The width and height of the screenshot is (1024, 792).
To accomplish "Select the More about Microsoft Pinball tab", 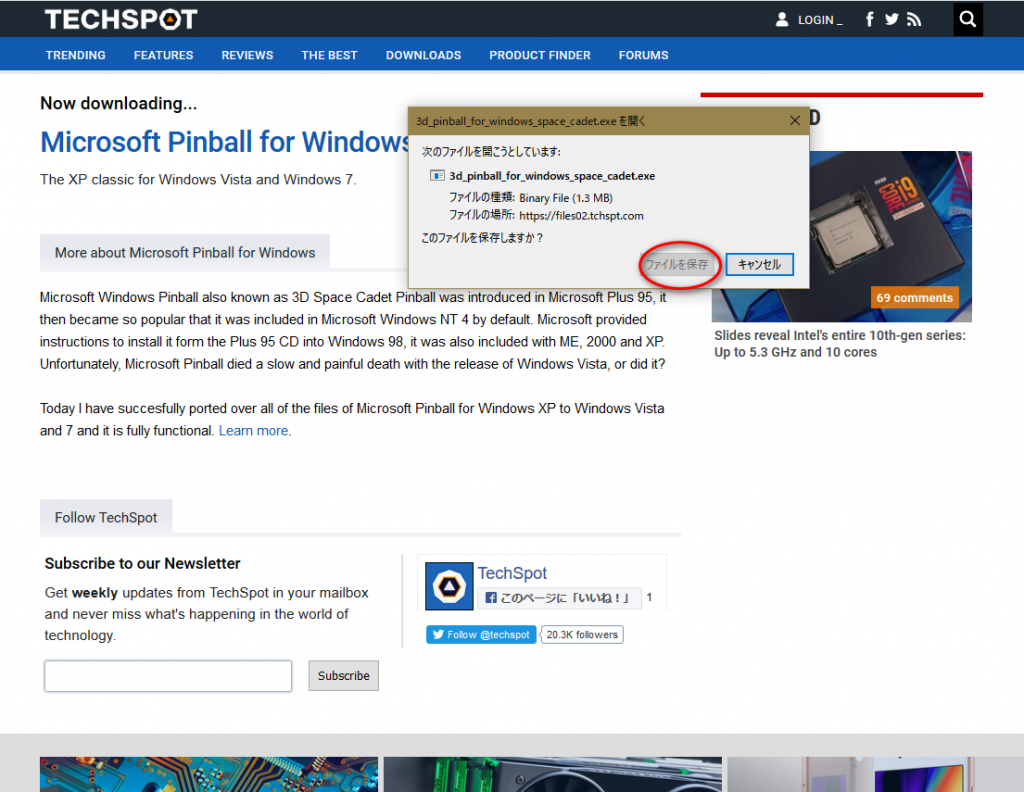I will click(185, 253).
